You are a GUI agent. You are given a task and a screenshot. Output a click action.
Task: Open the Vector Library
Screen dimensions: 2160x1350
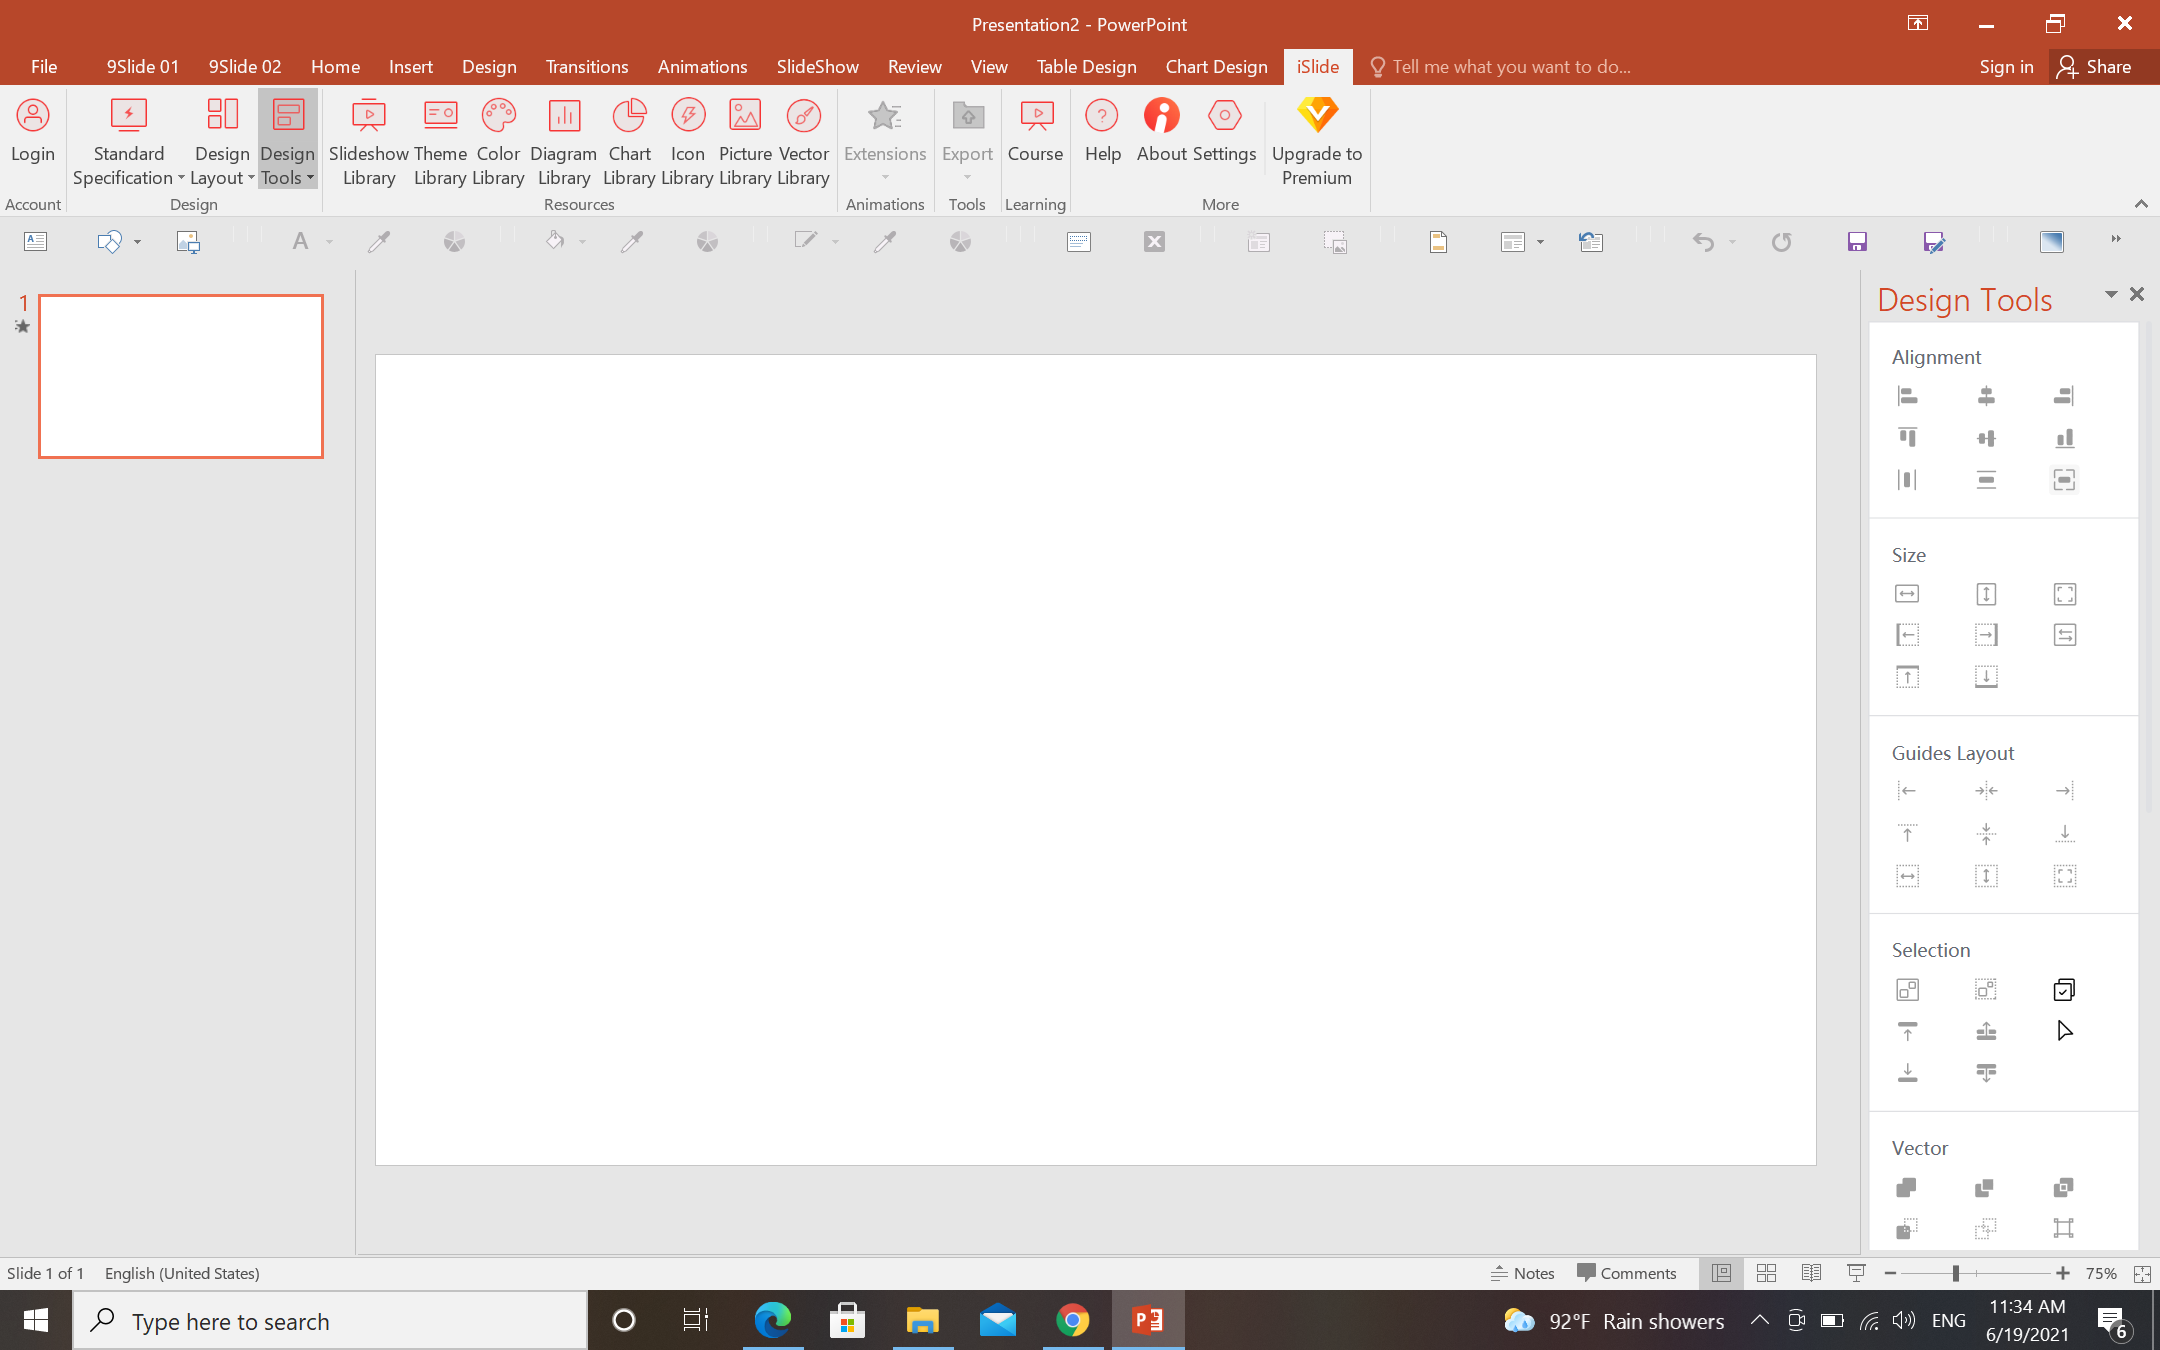(803, 142)
